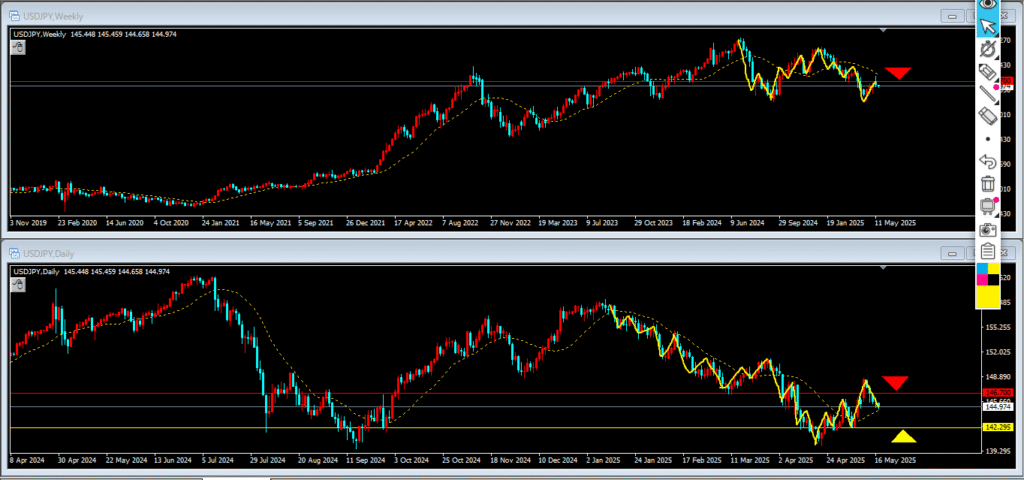Minimize the USDJPY,Weekly chart window
The image size is (1024, 480).
[953, 16]
